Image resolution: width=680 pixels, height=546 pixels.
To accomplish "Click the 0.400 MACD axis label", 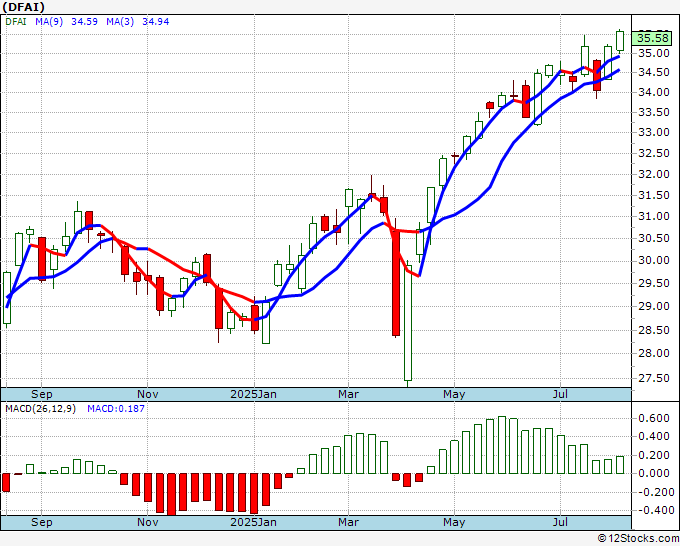I will [x=654, y=437].
